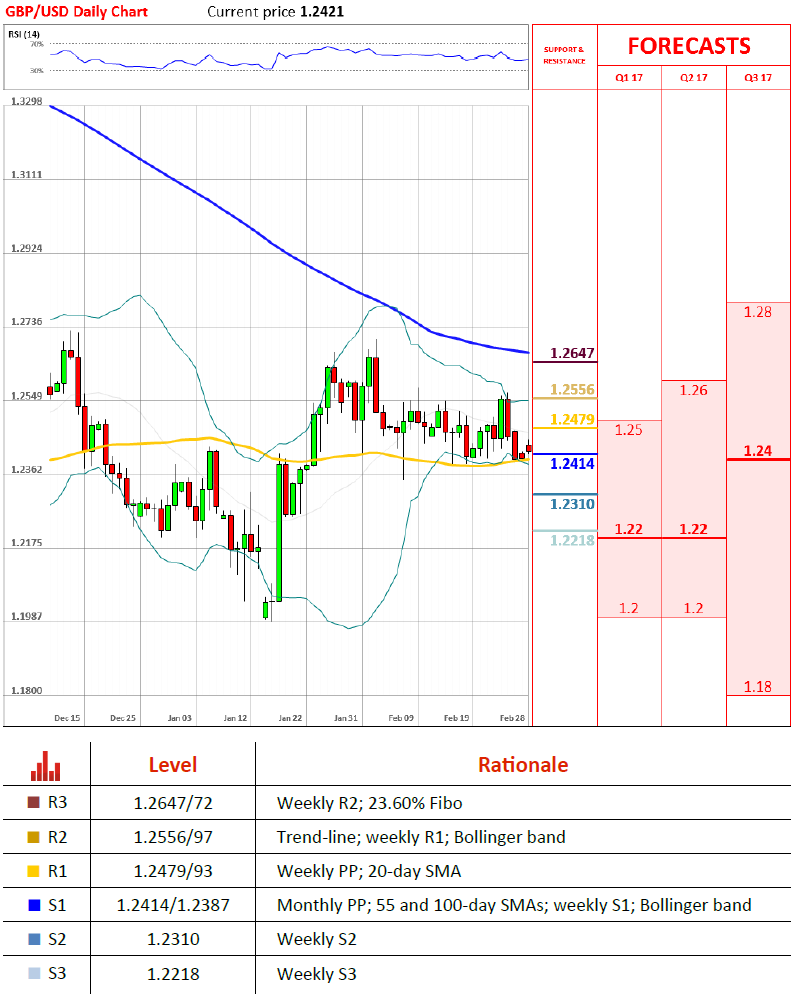Select the Q2 17 forecast column header

click(x=693, y=77)
